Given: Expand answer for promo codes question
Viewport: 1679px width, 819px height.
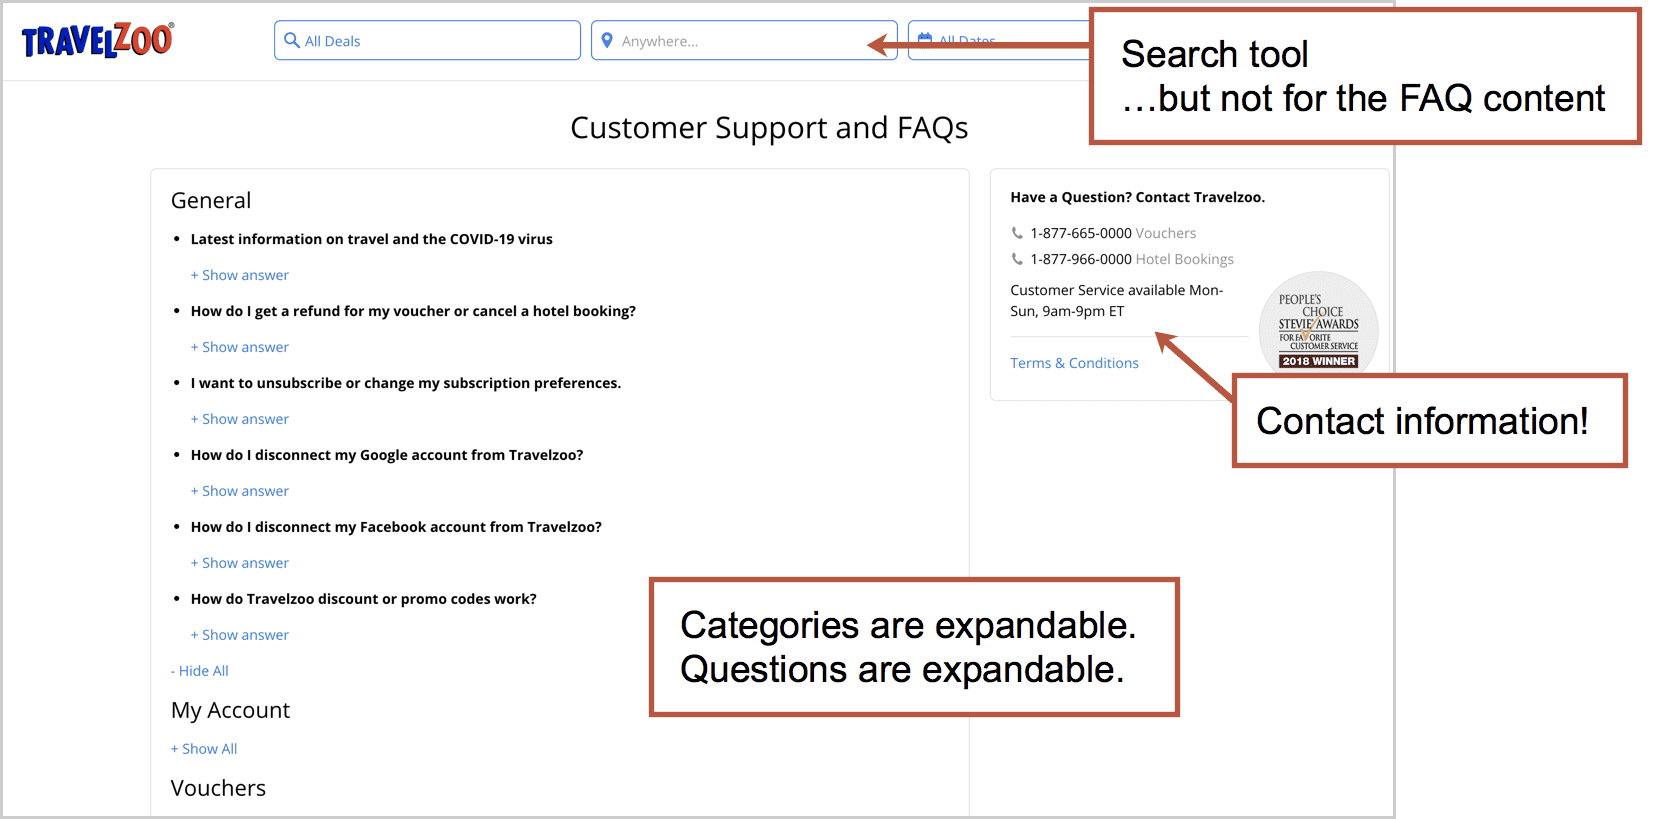Looking at the screenshot, I should pyautogui.click(x=240, y=635).
